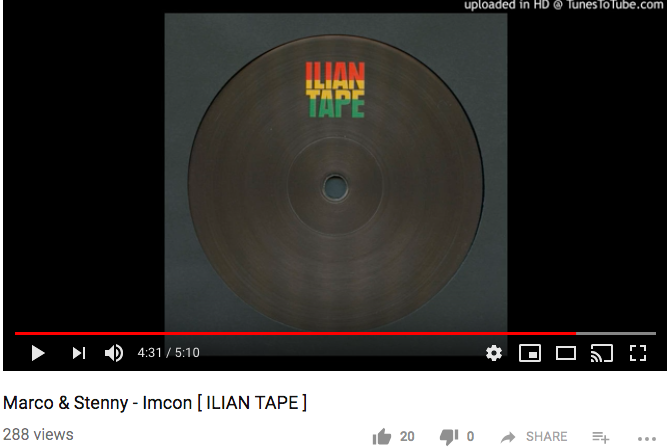Click the ILIAN TAPE colored logo

pos(335,90)
